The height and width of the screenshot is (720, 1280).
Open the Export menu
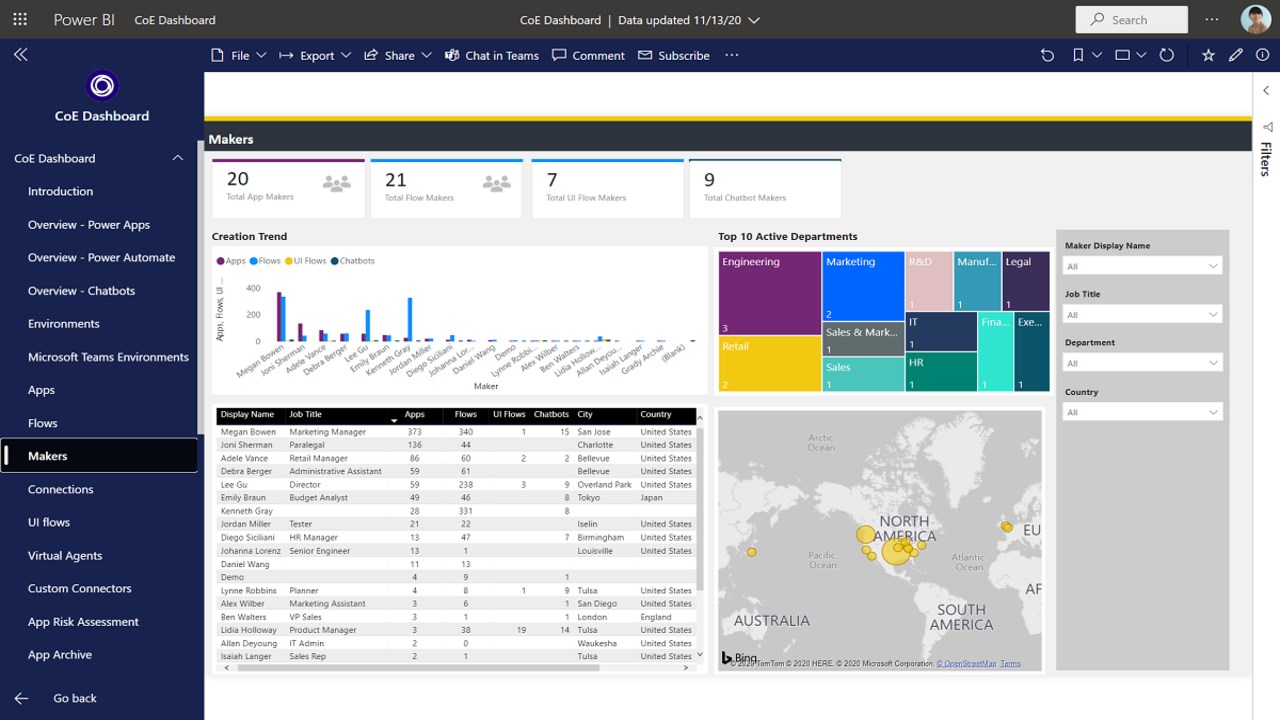[x=315, y=55]
